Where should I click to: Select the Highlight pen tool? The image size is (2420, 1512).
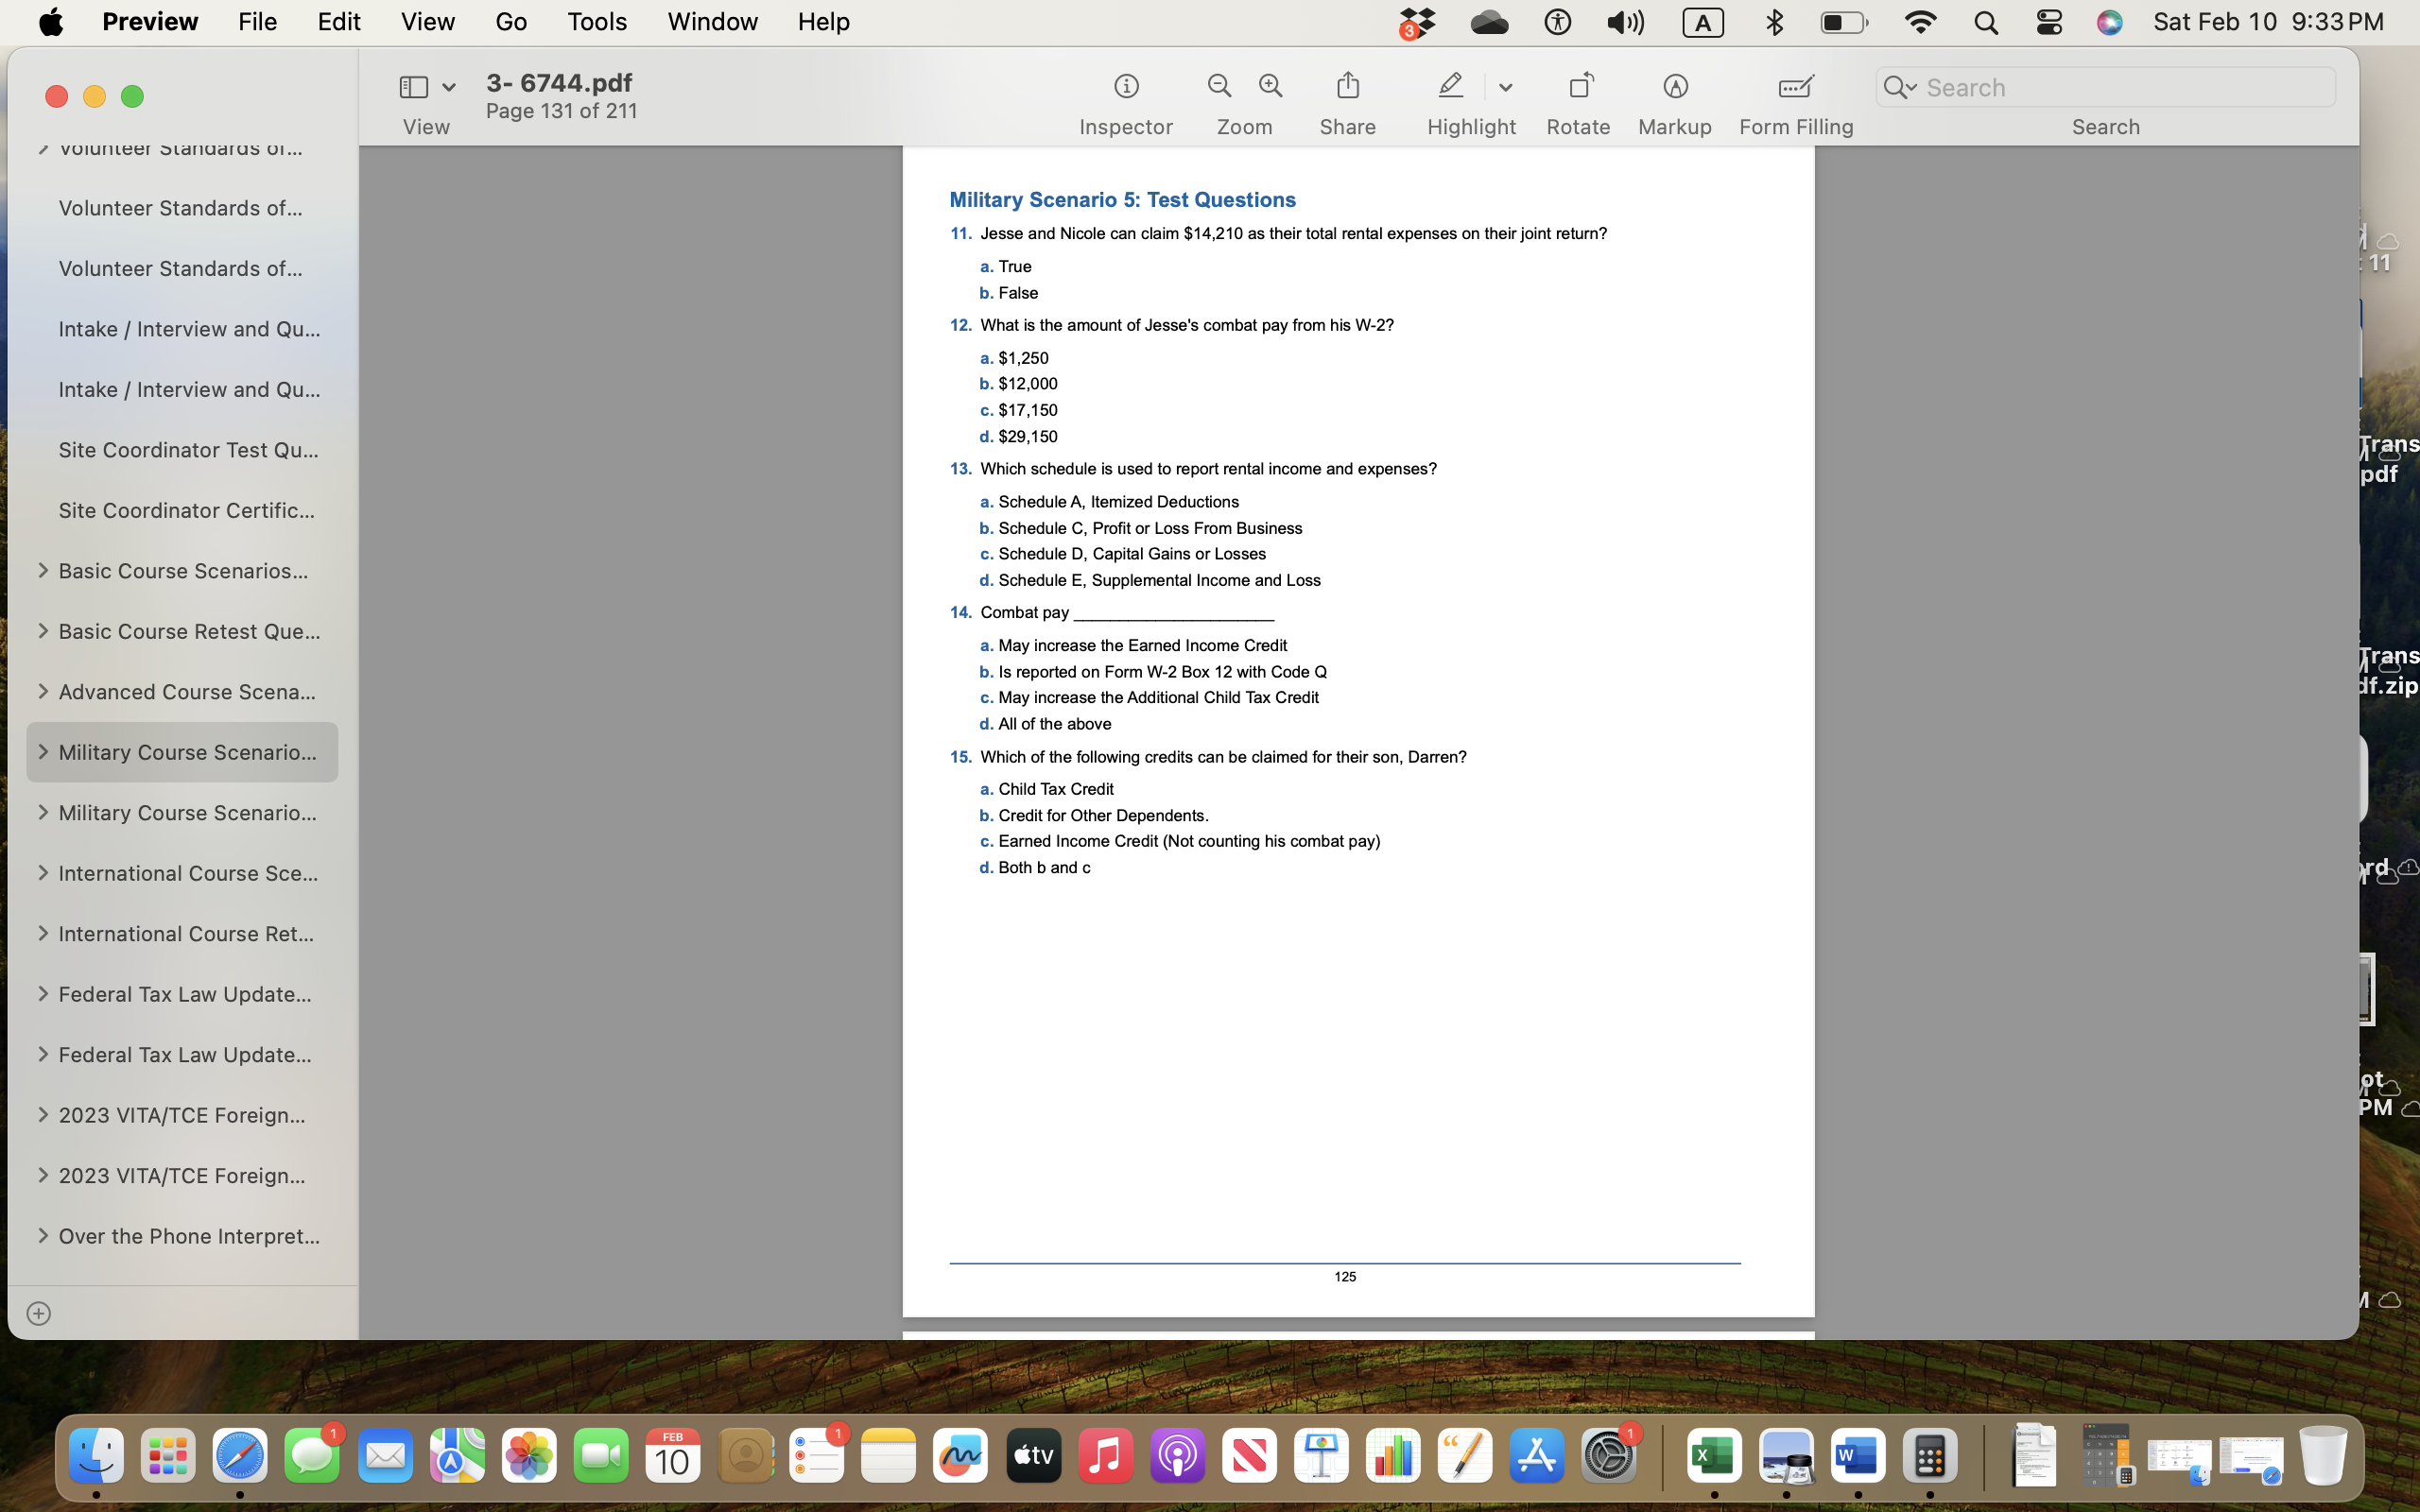click(x=1451, y=86)
